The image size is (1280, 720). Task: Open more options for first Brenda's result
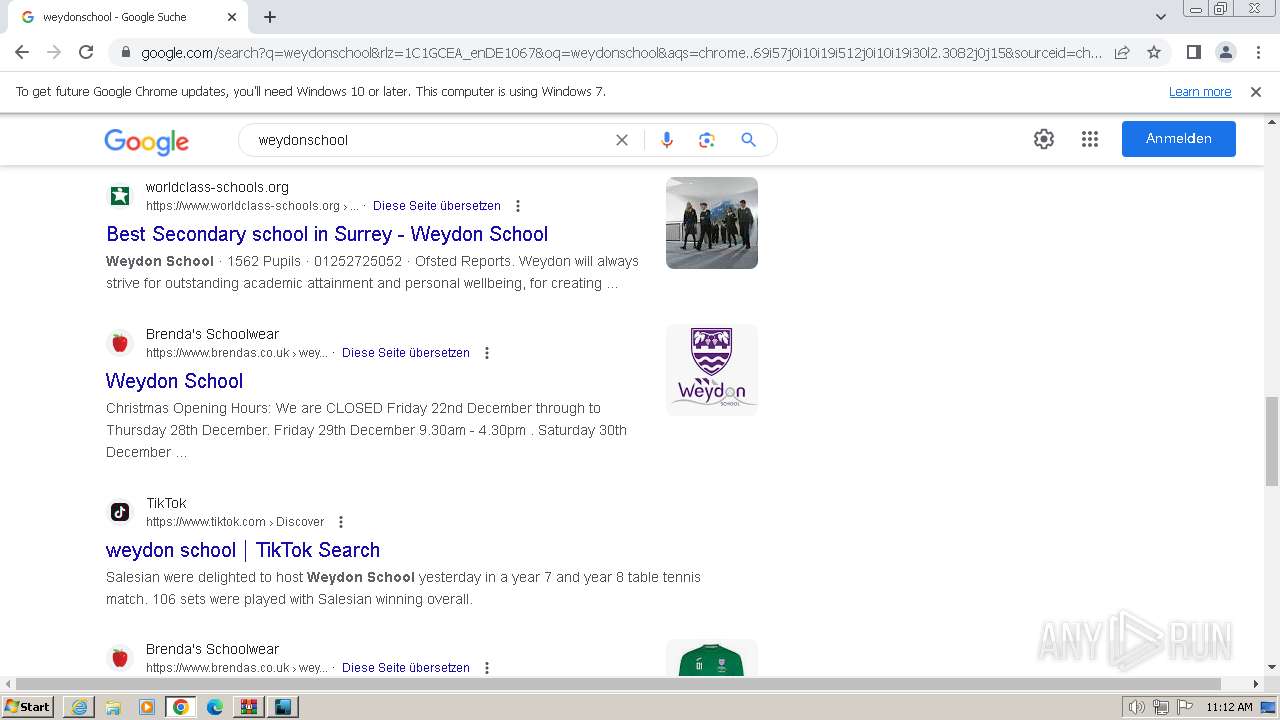pyautogui.click(x=487, y=353)
